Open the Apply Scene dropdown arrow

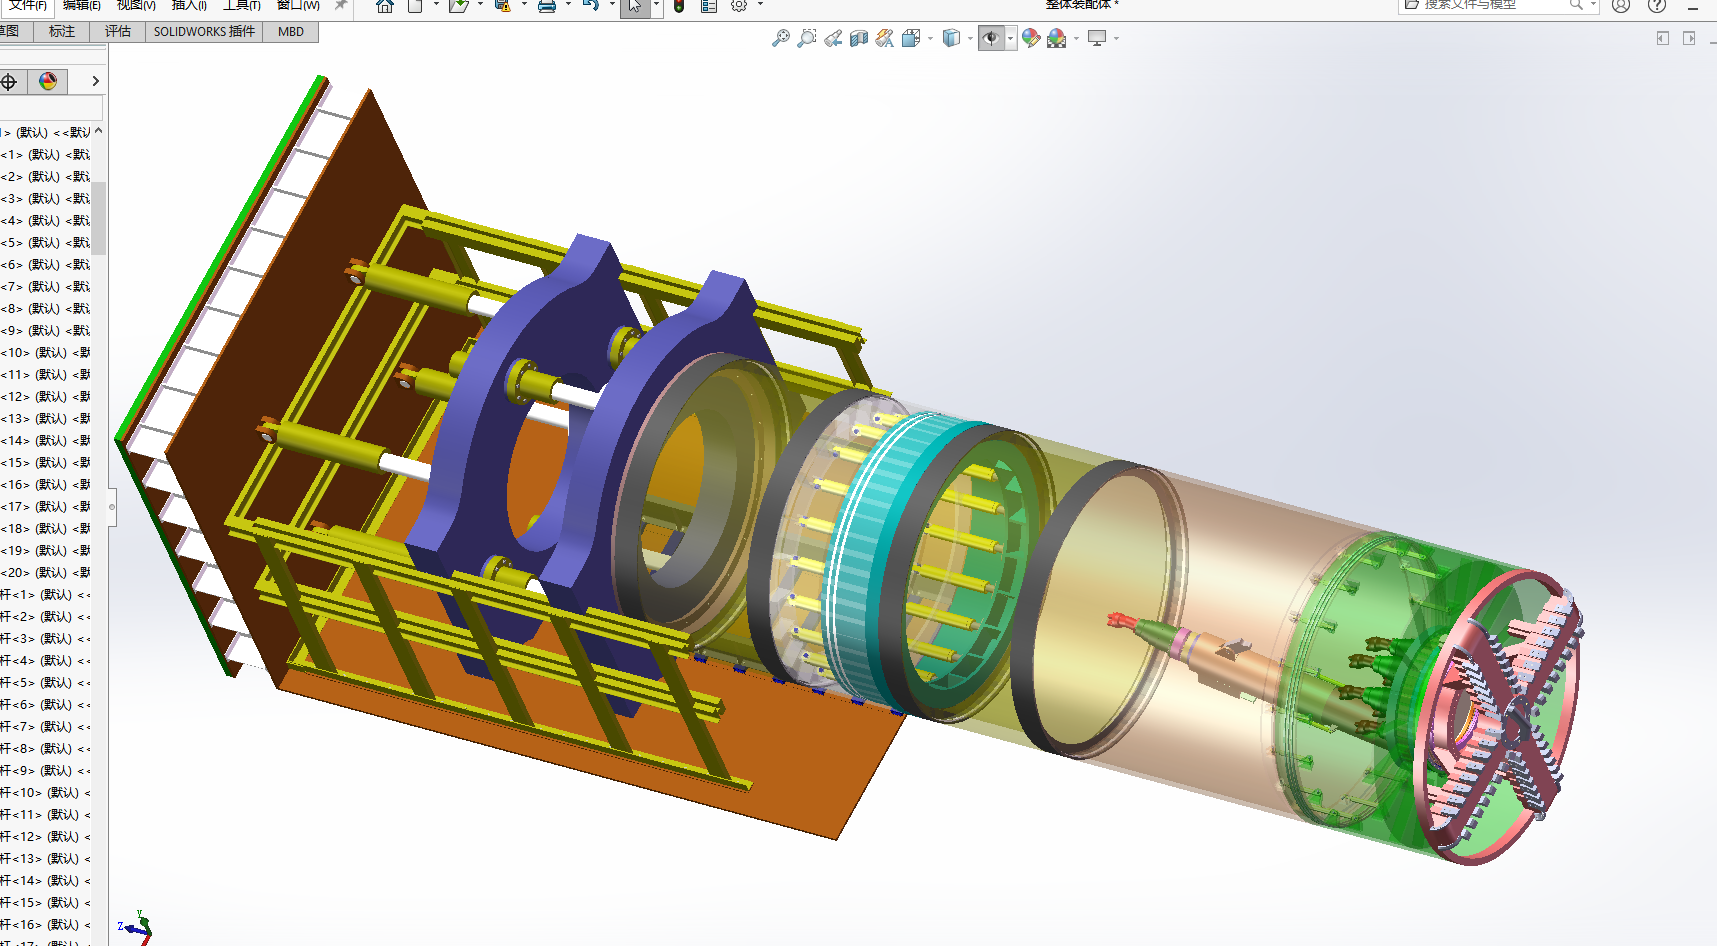pos(1076,39)
